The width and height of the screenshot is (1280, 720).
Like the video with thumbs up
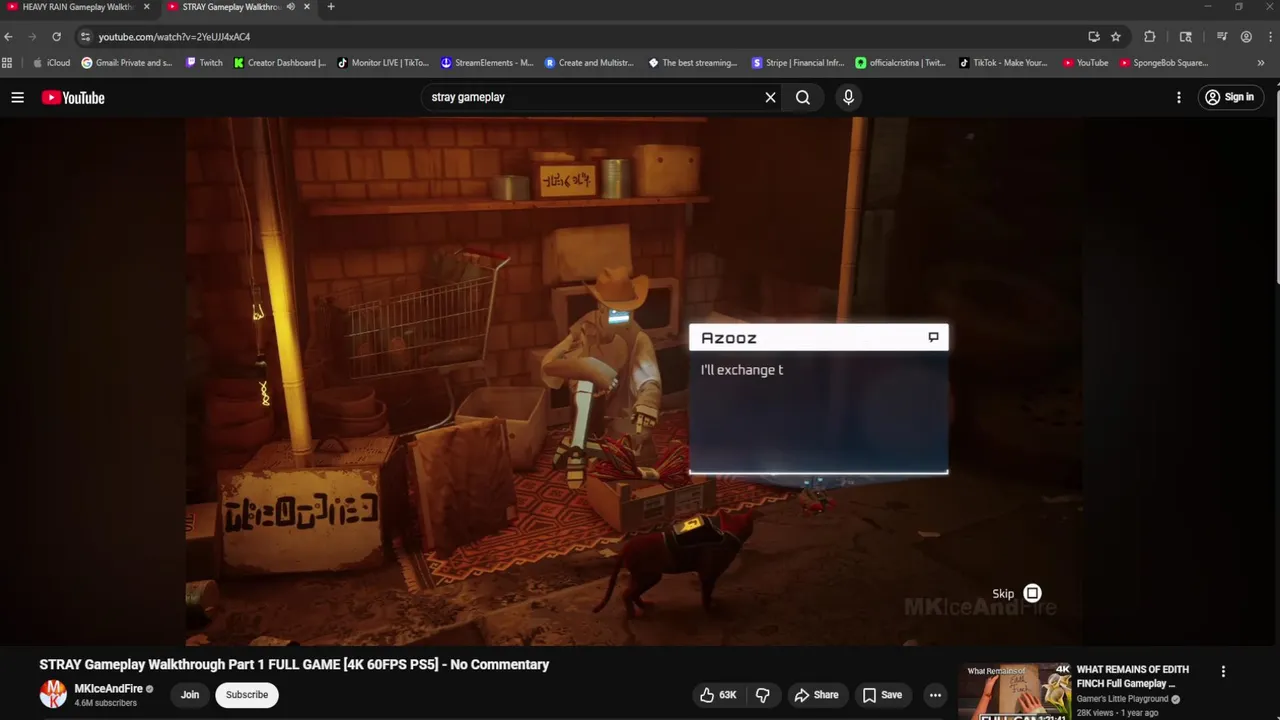pos(718,695)
